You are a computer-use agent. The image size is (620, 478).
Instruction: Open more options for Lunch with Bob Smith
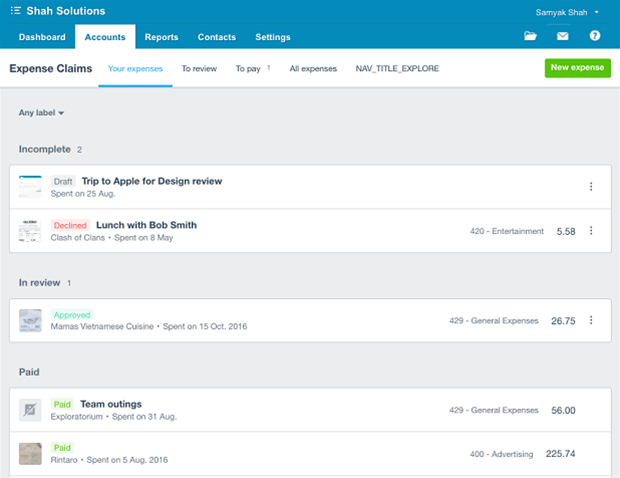(x=591, y=230)
